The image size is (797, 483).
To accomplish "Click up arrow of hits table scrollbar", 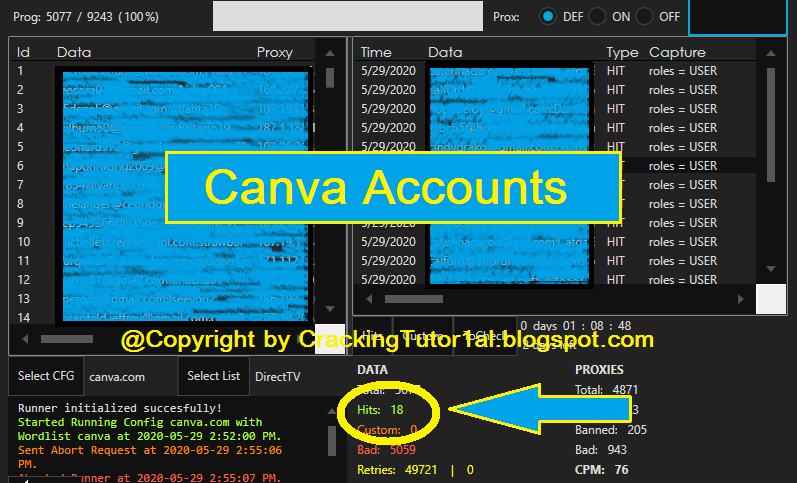I will coord(771,53).
